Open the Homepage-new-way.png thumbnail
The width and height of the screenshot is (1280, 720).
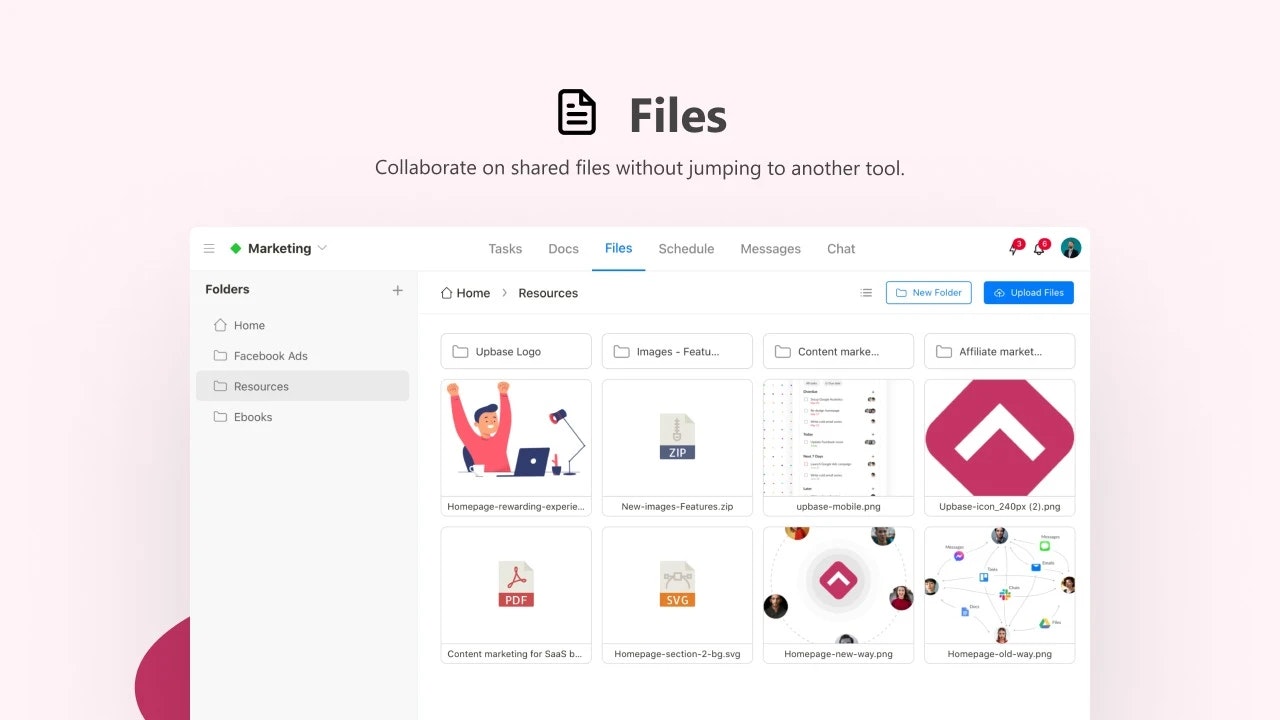point(838,585)
